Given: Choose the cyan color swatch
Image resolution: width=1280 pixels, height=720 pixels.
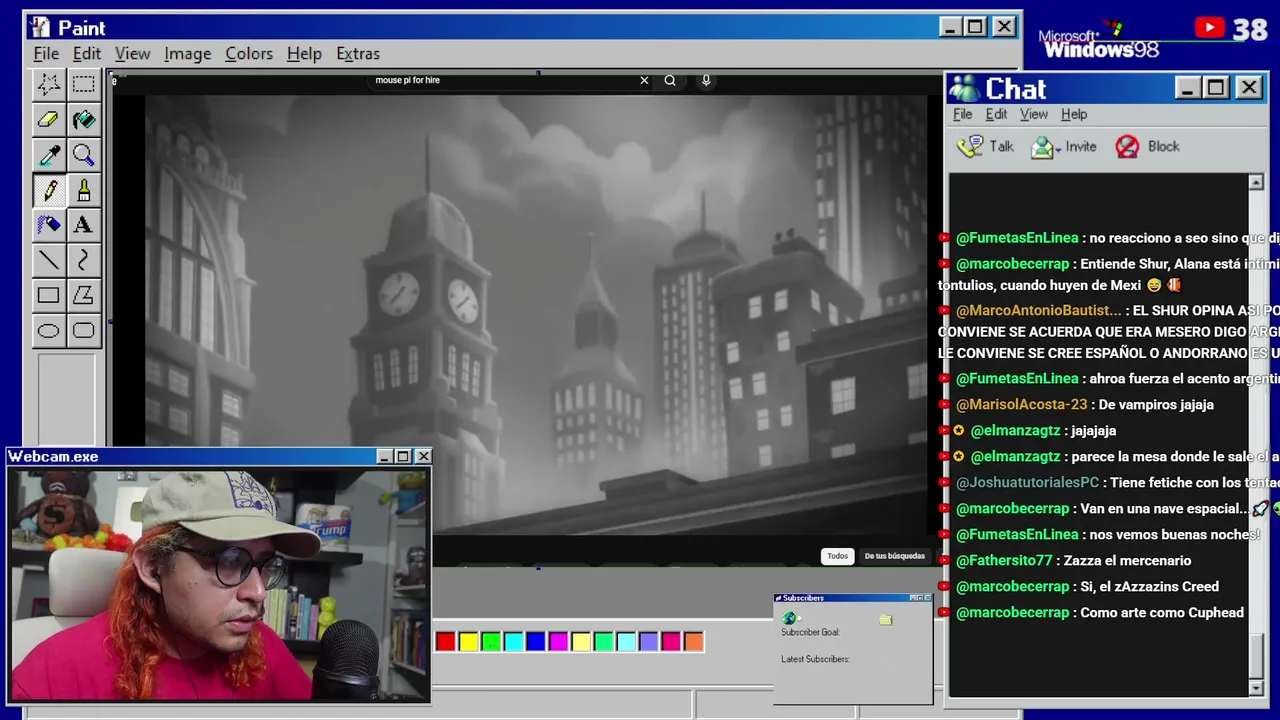Looking at the screenshot, I should tap(513, 641).
